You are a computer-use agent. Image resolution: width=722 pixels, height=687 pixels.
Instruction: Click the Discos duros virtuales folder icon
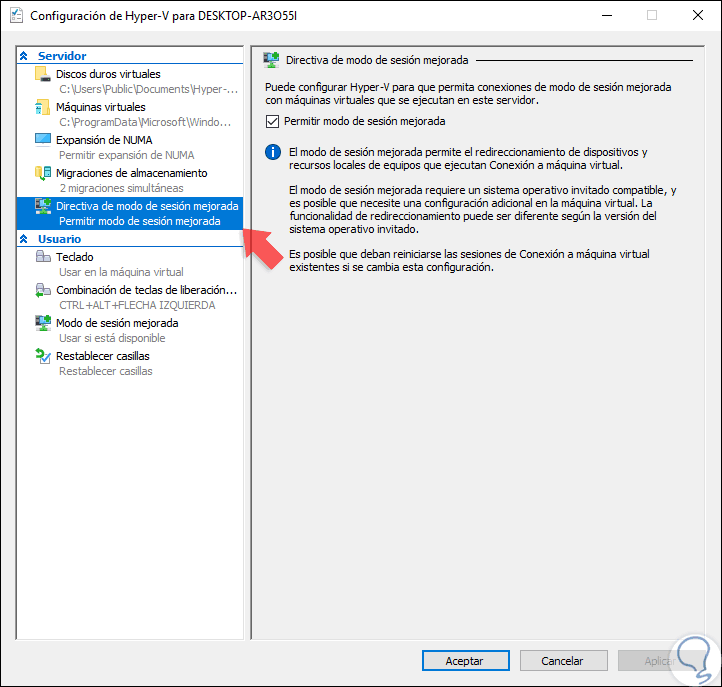point(43,74)
